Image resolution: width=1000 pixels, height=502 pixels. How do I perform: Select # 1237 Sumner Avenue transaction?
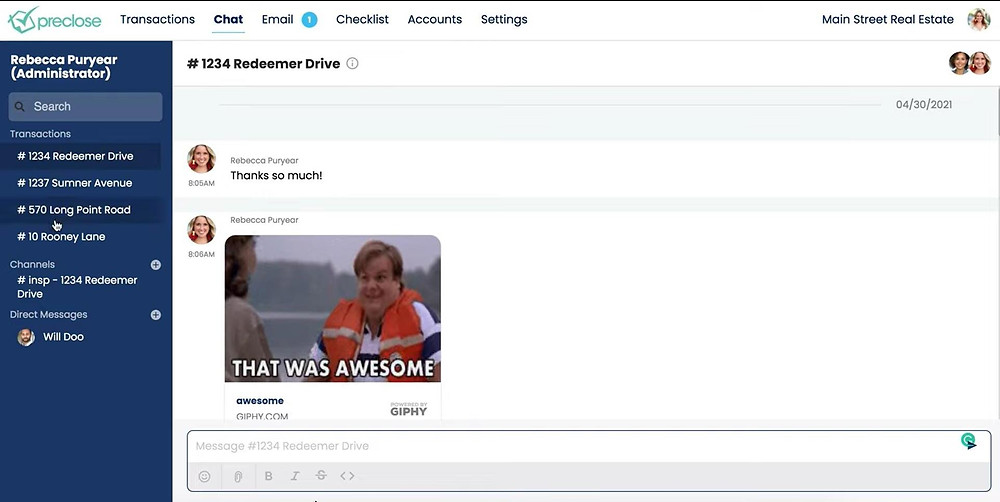[x=80, y=183]
